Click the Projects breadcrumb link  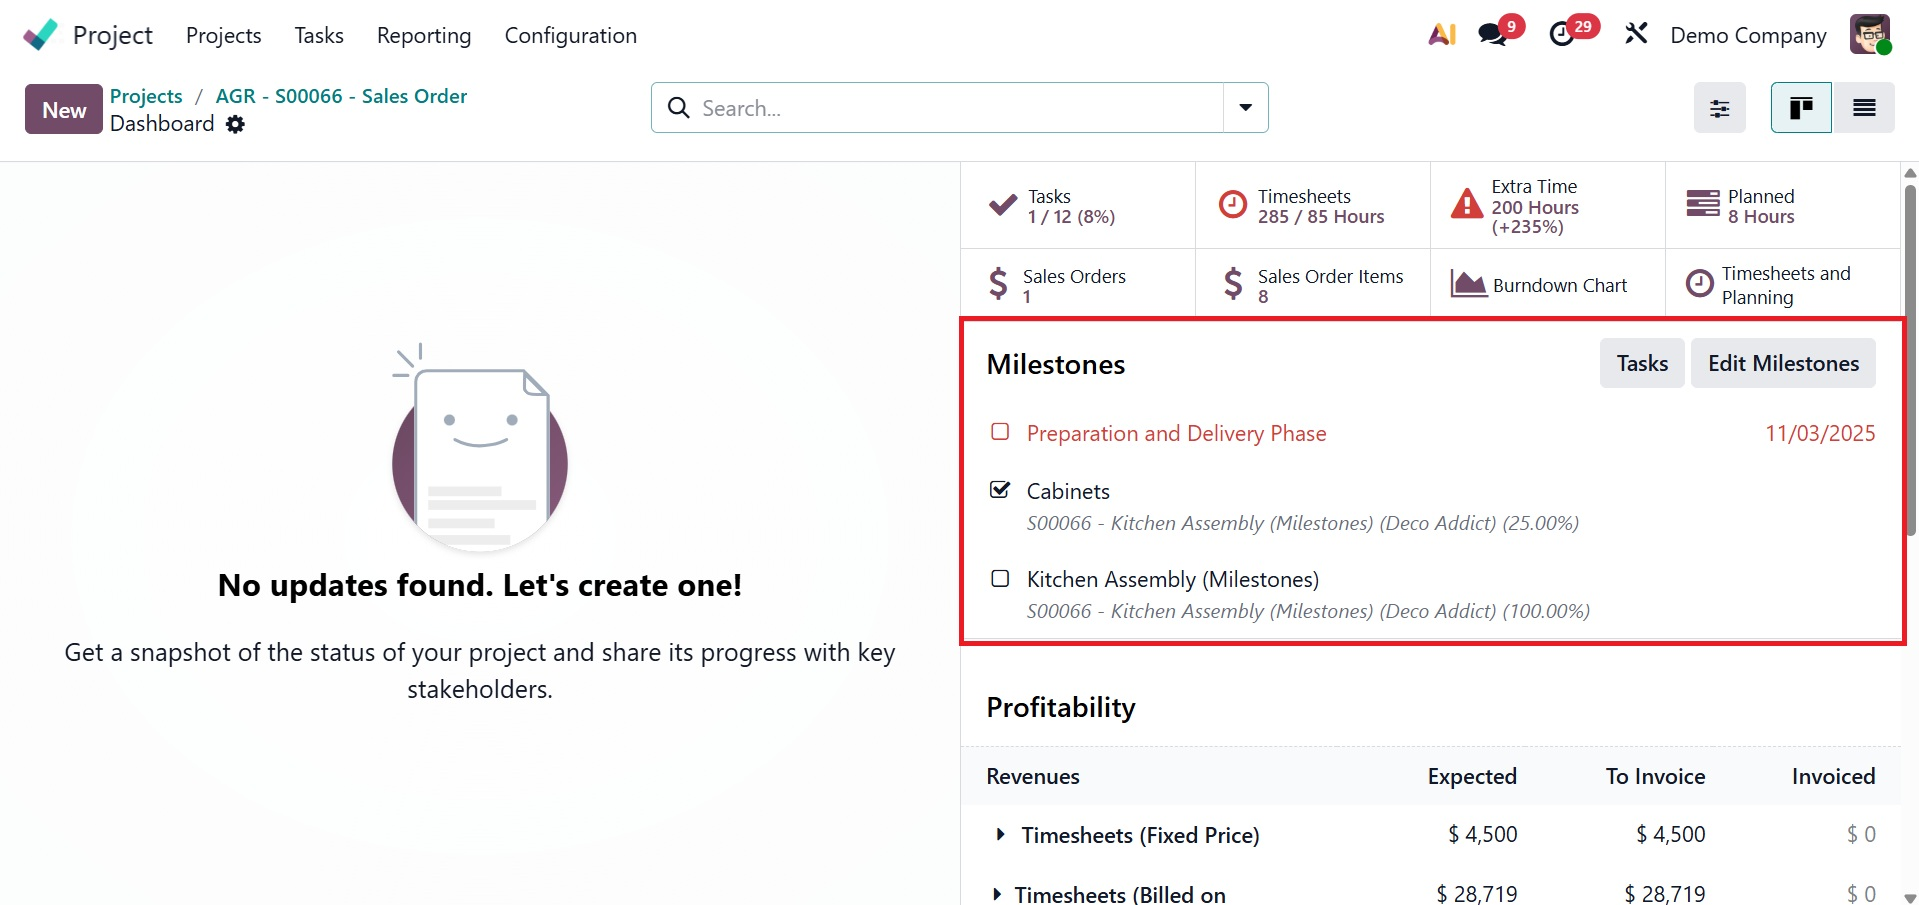tap(146, 96)
